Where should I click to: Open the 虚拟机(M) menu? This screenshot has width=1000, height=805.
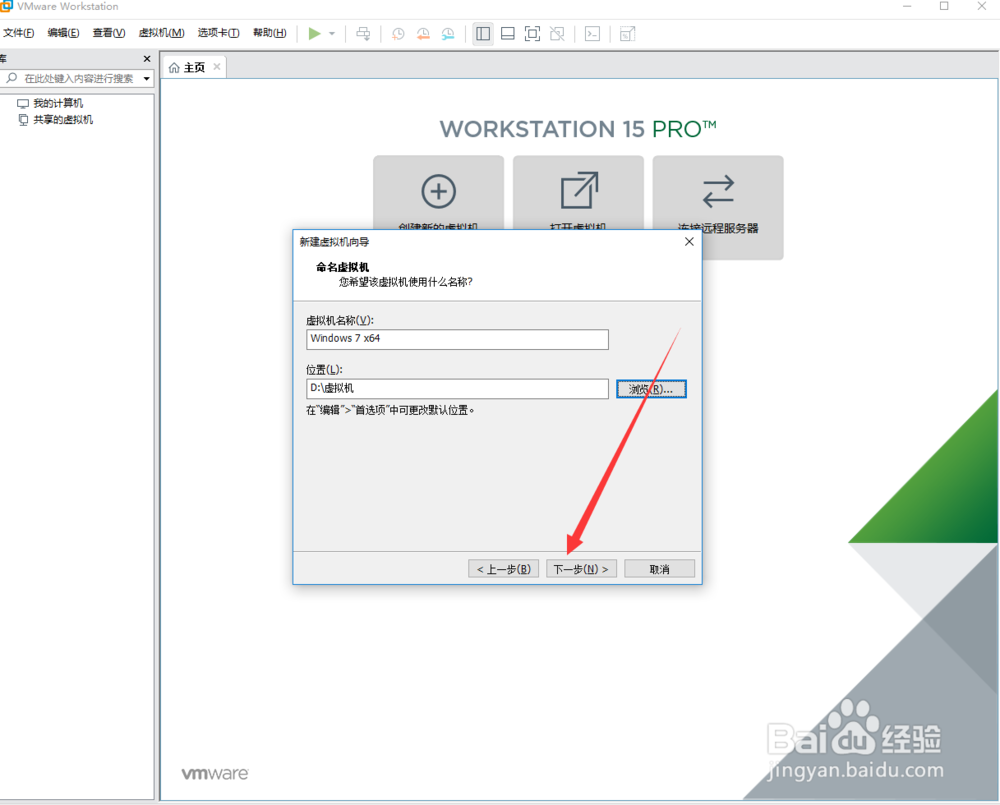161,33
